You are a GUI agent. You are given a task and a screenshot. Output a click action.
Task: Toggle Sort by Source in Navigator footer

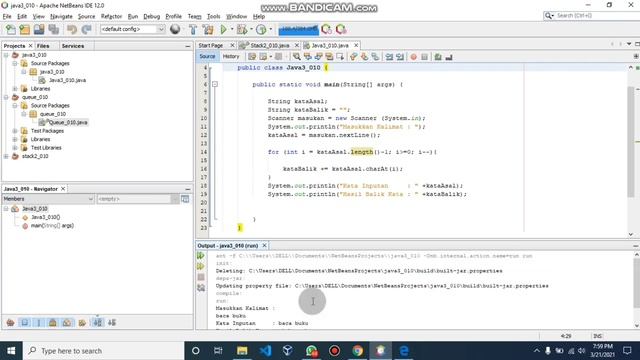click(x=112, y=322)
